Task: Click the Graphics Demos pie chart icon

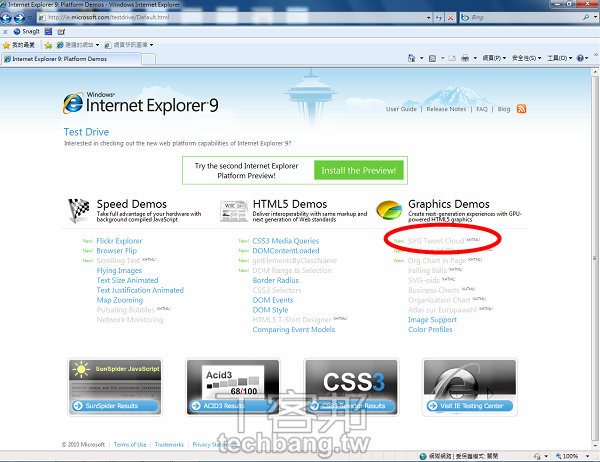Action: click(389, 210)
